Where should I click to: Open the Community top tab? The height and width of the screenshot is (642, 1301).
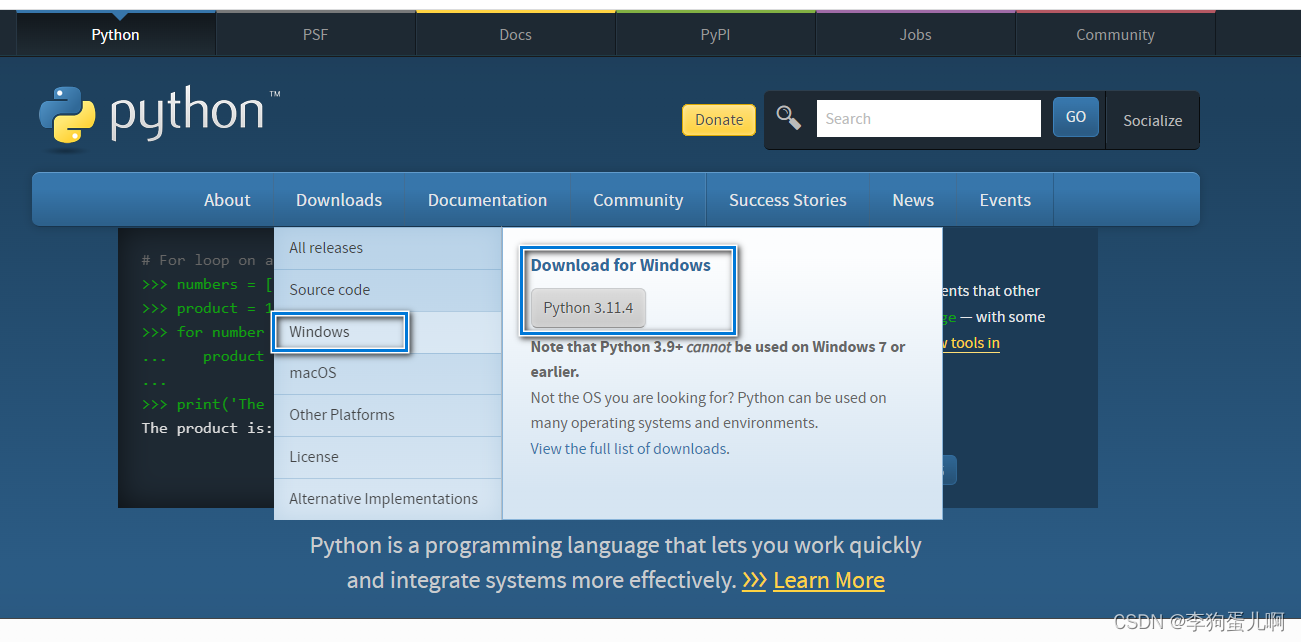click(1116, 34)
